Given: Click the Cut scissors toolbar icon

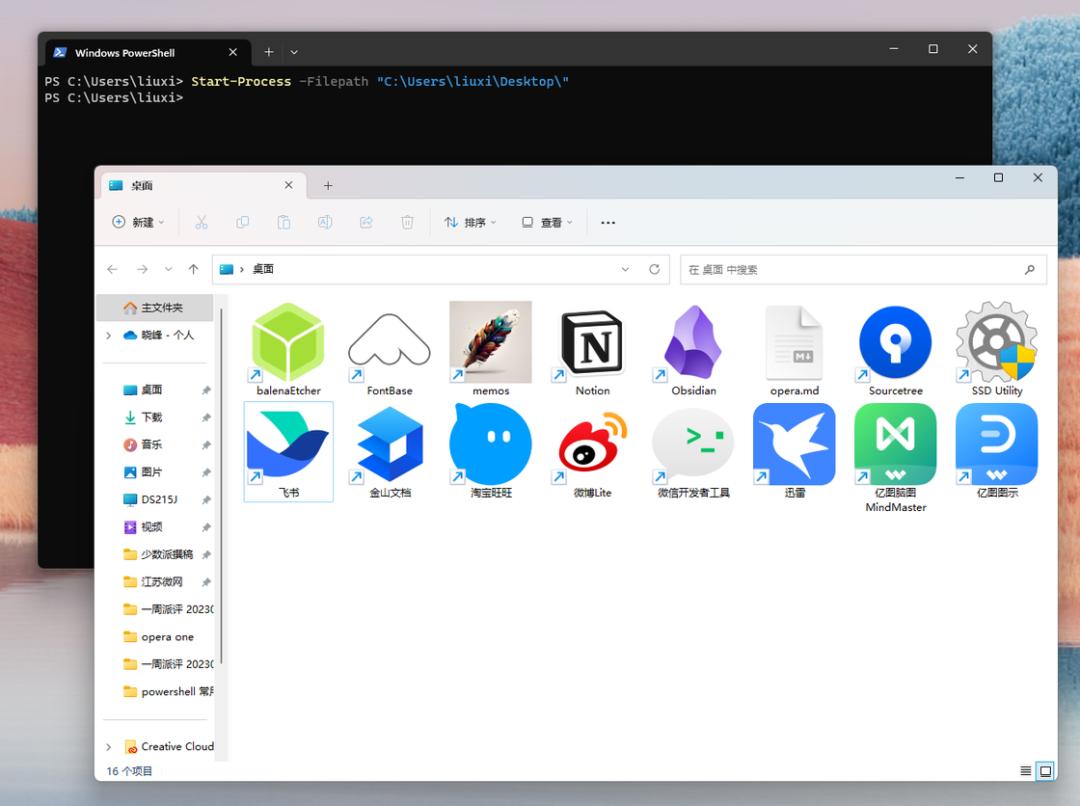Looking at the screenshot, I should [201, 222].
